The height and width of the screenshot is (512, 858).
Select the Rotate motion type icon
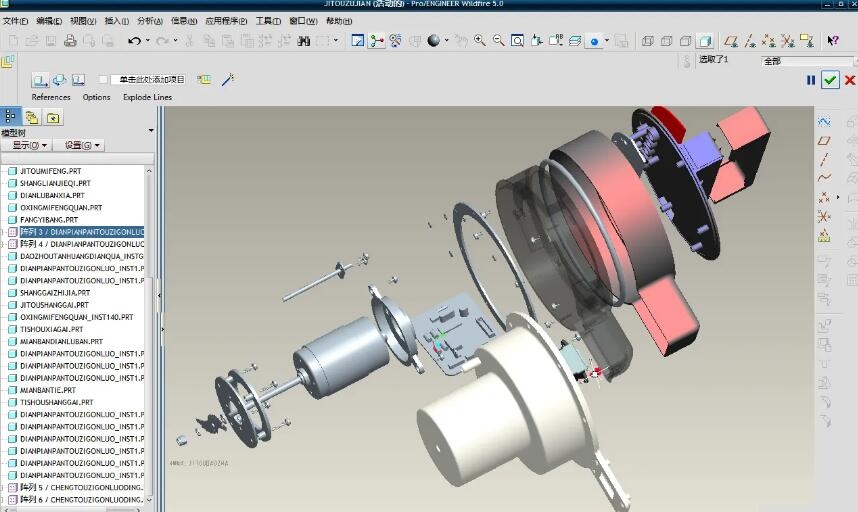tap(59, 80)
